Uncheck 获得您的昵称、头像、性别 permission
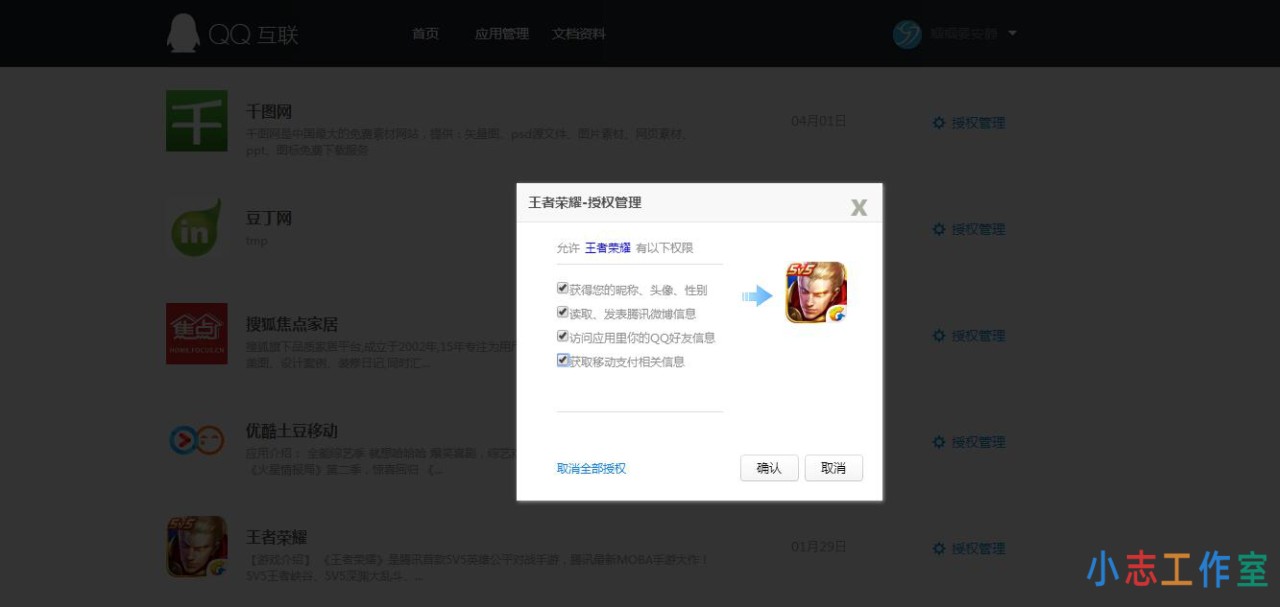1280x607 pixels. [x=562, y=288]
